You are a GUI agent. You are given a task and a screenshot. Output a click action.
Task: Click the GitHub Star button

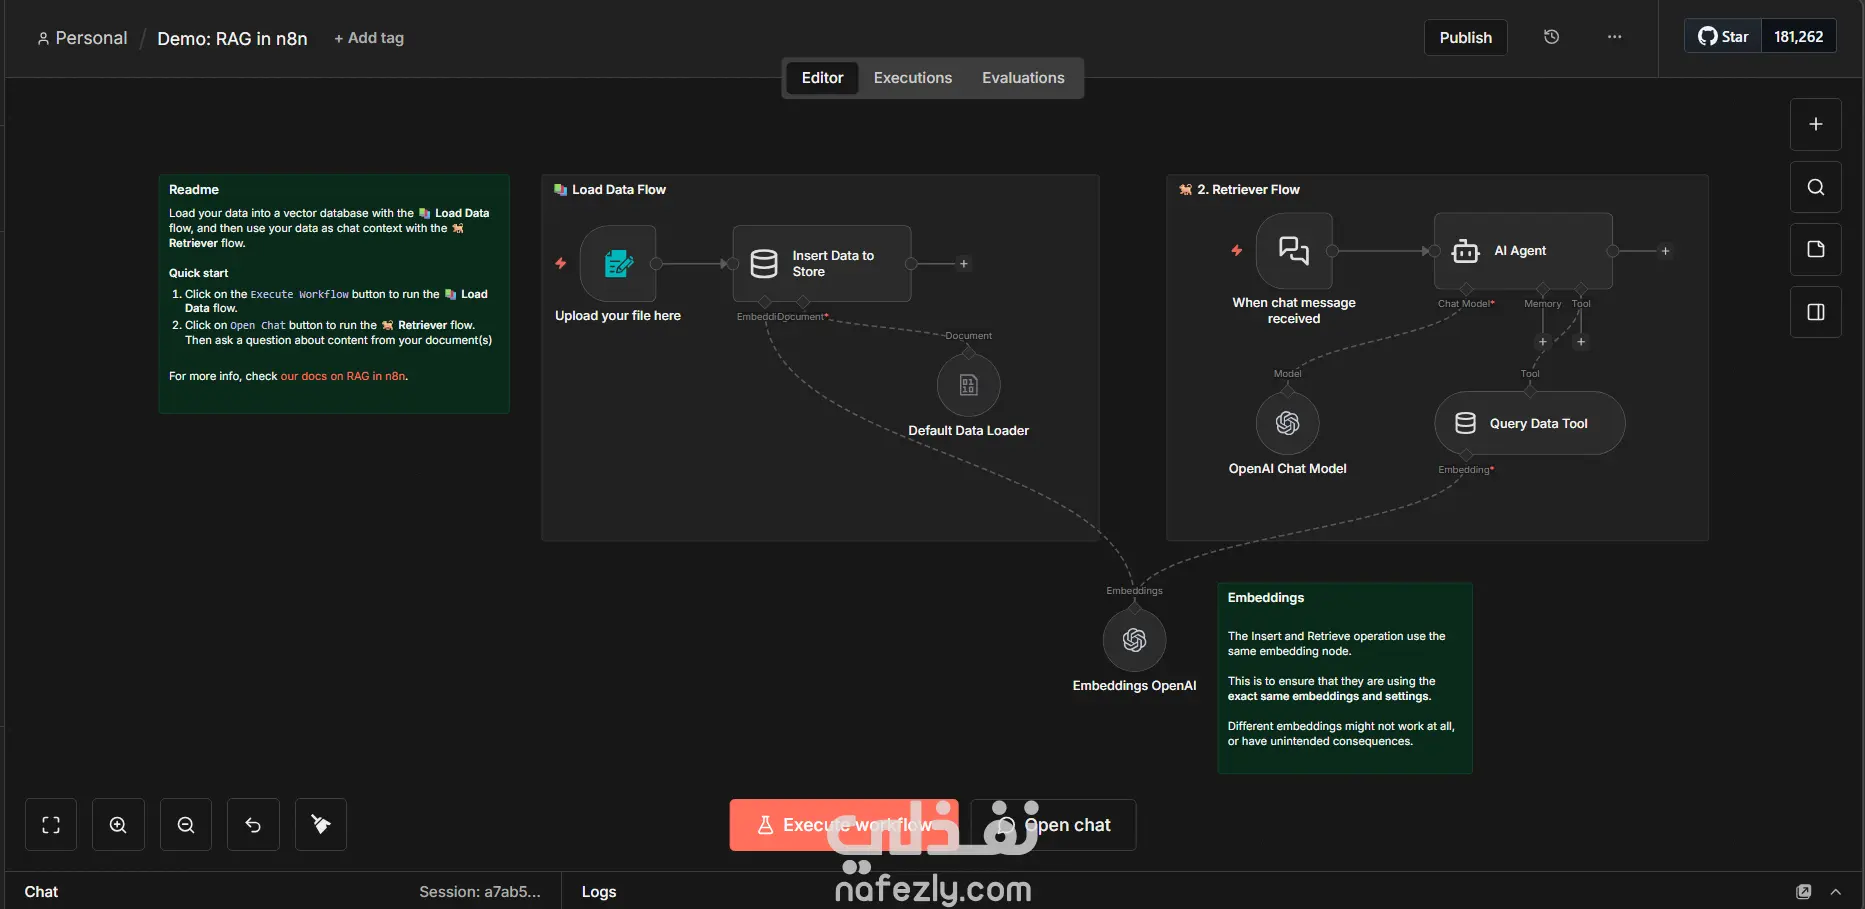pos(1723,37)
